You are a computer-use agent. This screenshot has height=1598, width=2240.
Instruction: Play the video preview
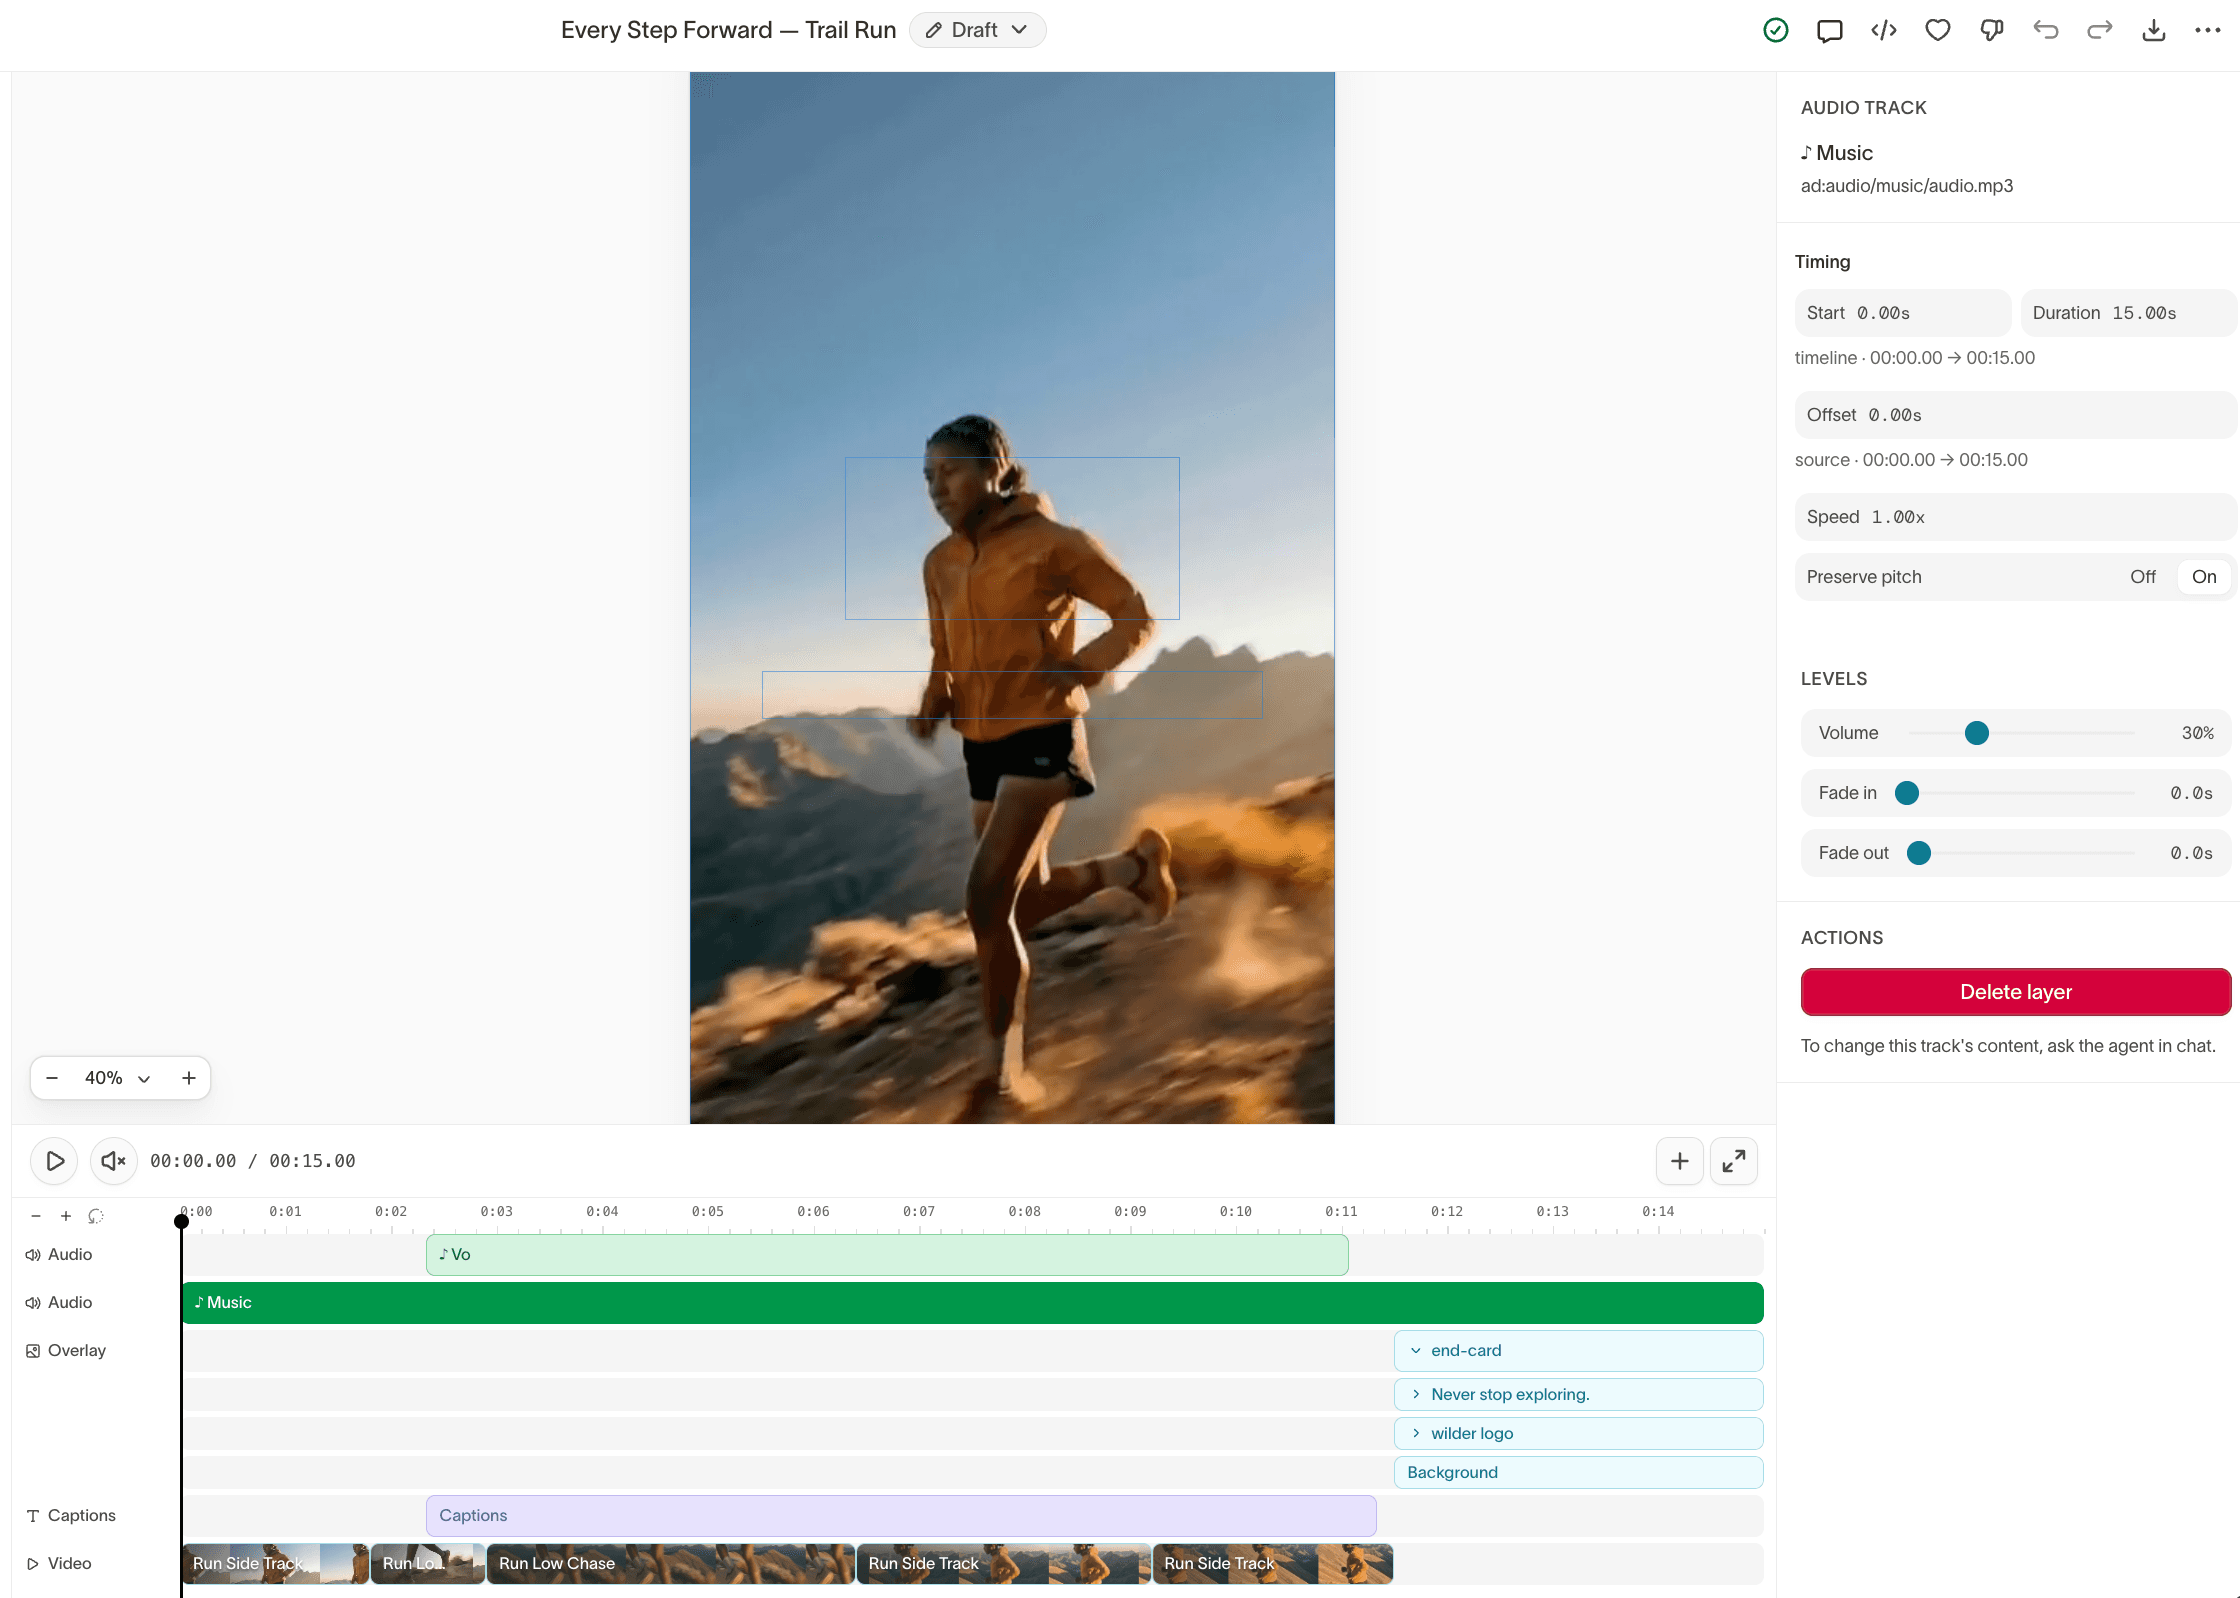pyautogui.click(x=55, y=1161)
